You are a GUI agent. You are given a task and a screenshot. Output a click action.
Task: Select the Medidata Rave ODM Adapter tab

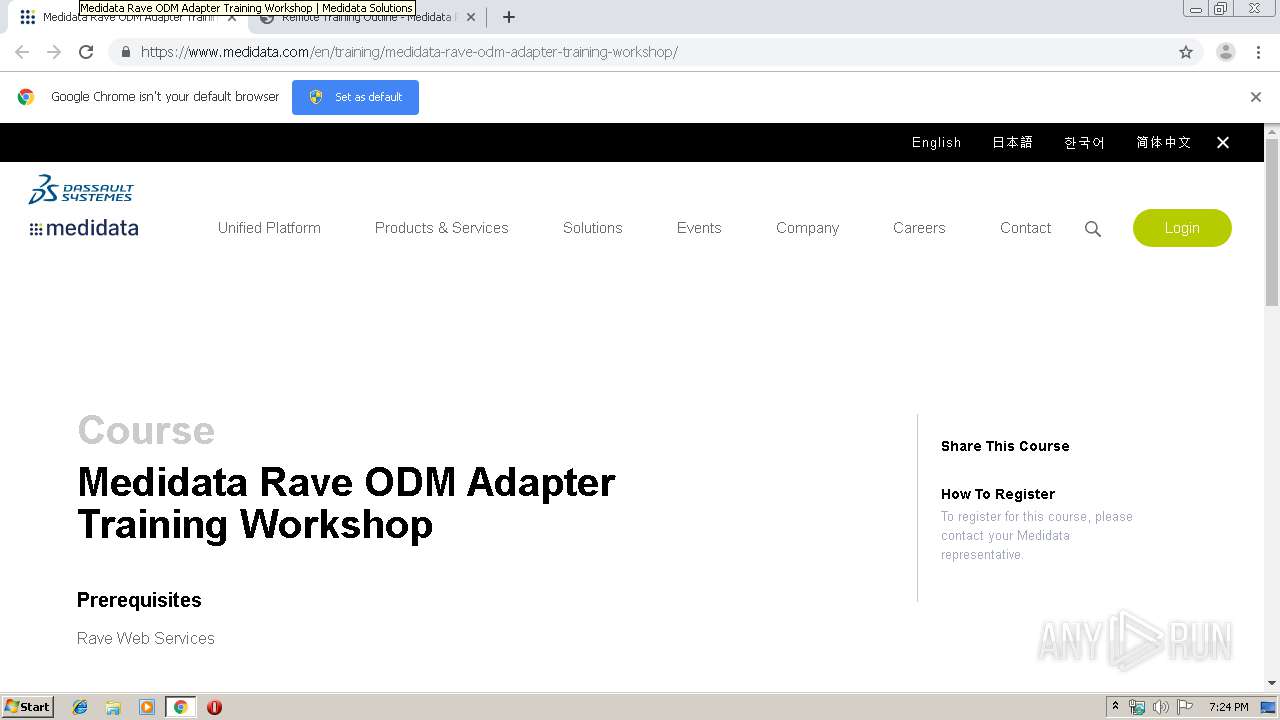click(x=128, y=17)
